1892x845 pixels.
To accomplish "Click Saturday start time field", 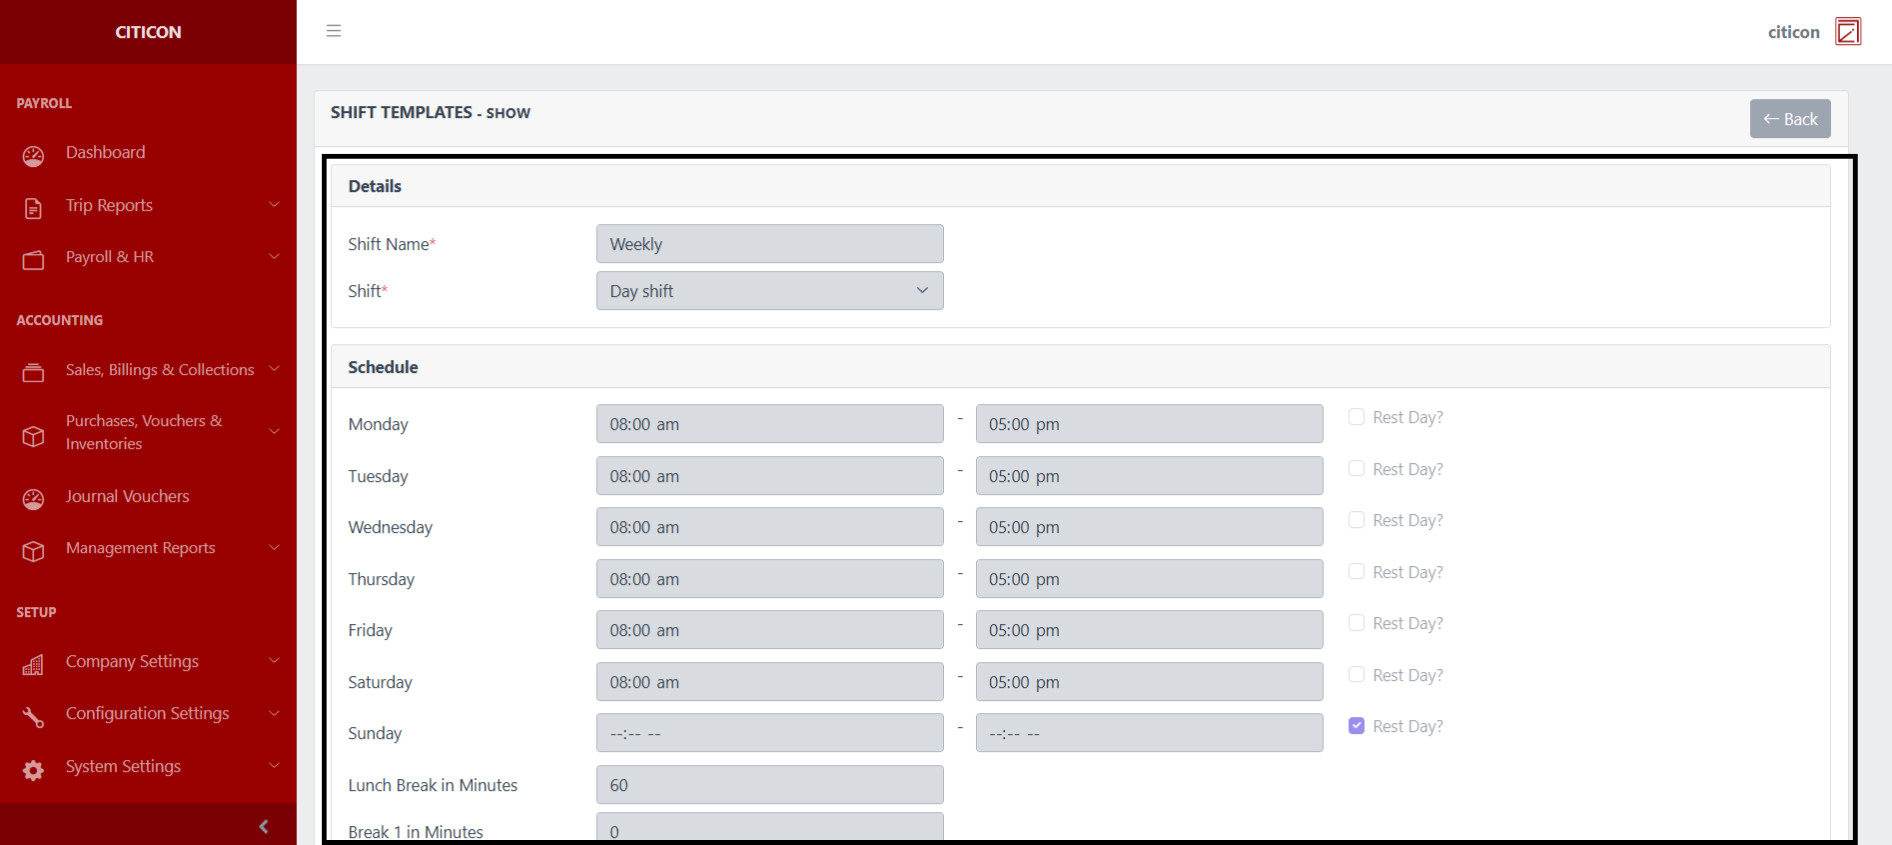I will pyautogui.click(x=770, y=682).
